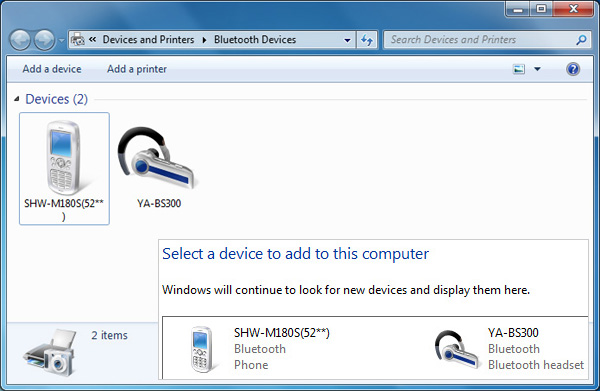Click the YA-BS300 label under headset
This screenshot has width=600, height=391.
click(x=159, y=203)
